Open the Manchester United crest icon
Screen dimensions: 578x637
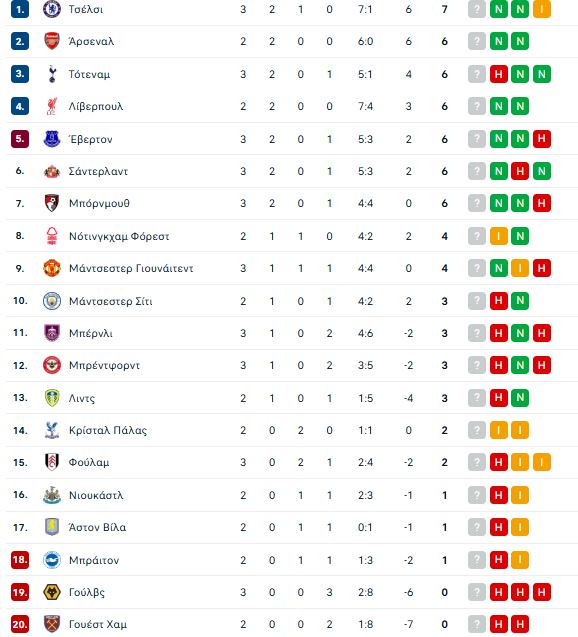(52, 268)
